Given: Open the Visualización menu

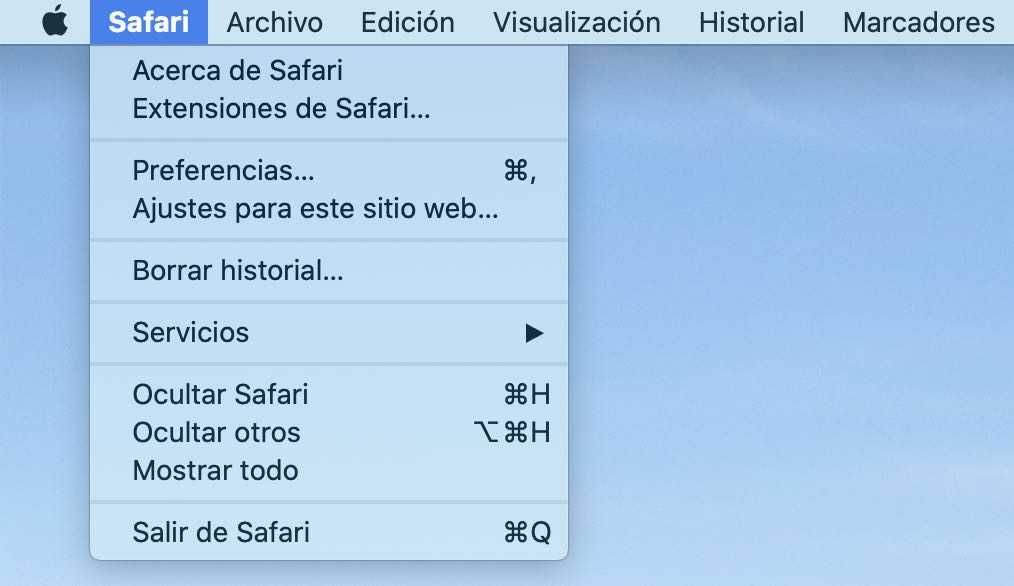Looking at the screenshot, I should (575, 21).
